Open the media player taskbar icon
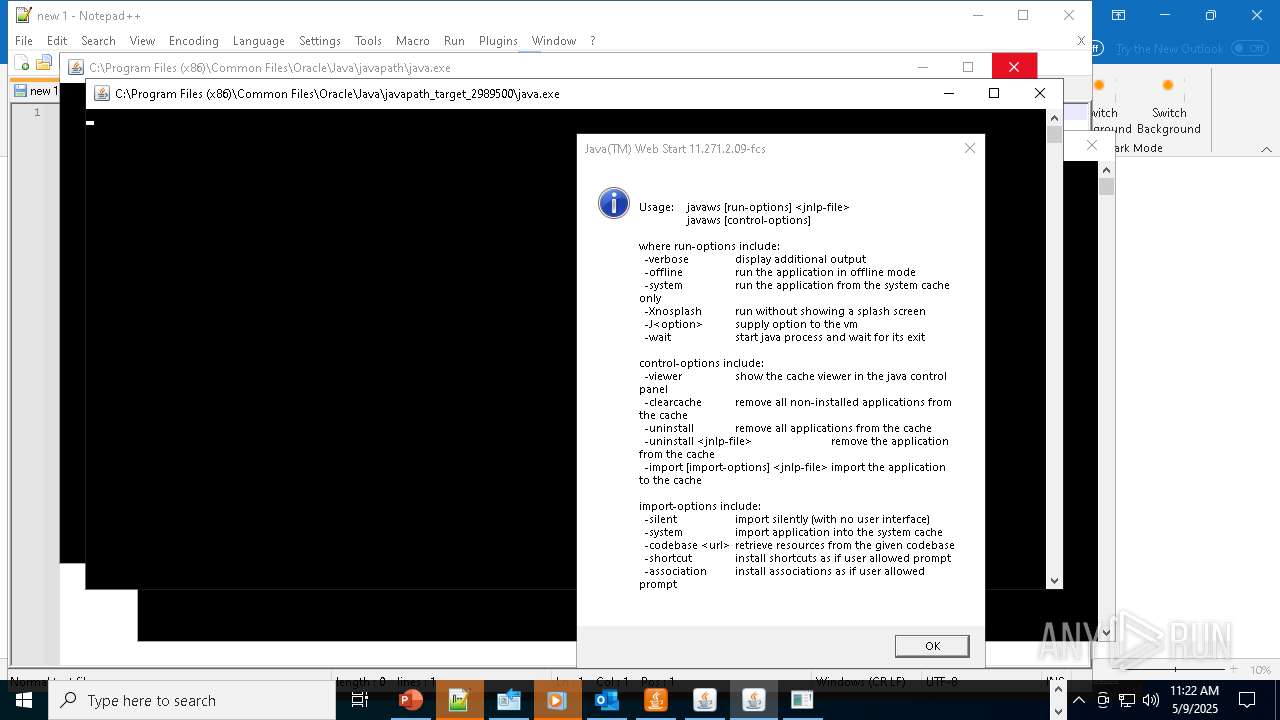The image size is (1280, 720). tap(557, 700)
